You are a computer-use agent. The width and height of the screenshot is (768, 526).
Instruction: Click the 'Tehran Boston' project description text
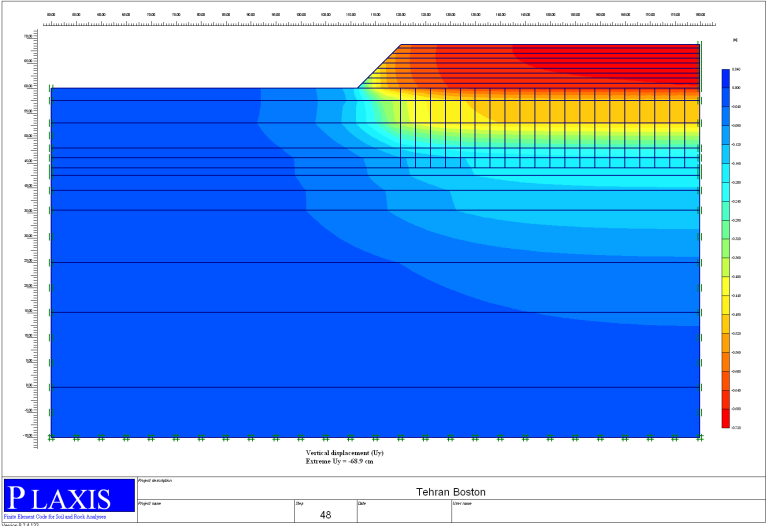pyautogui.click(x=451, y=492)
